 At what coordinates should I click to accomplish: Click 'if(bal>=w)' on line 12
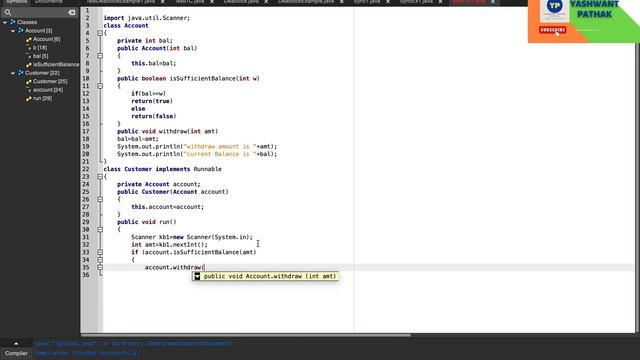[148, 93]
